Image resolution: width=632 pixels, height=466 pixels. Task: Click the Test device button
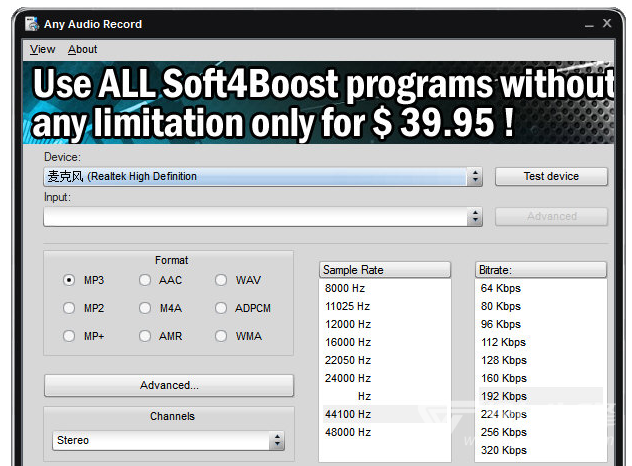click(551, 177)
